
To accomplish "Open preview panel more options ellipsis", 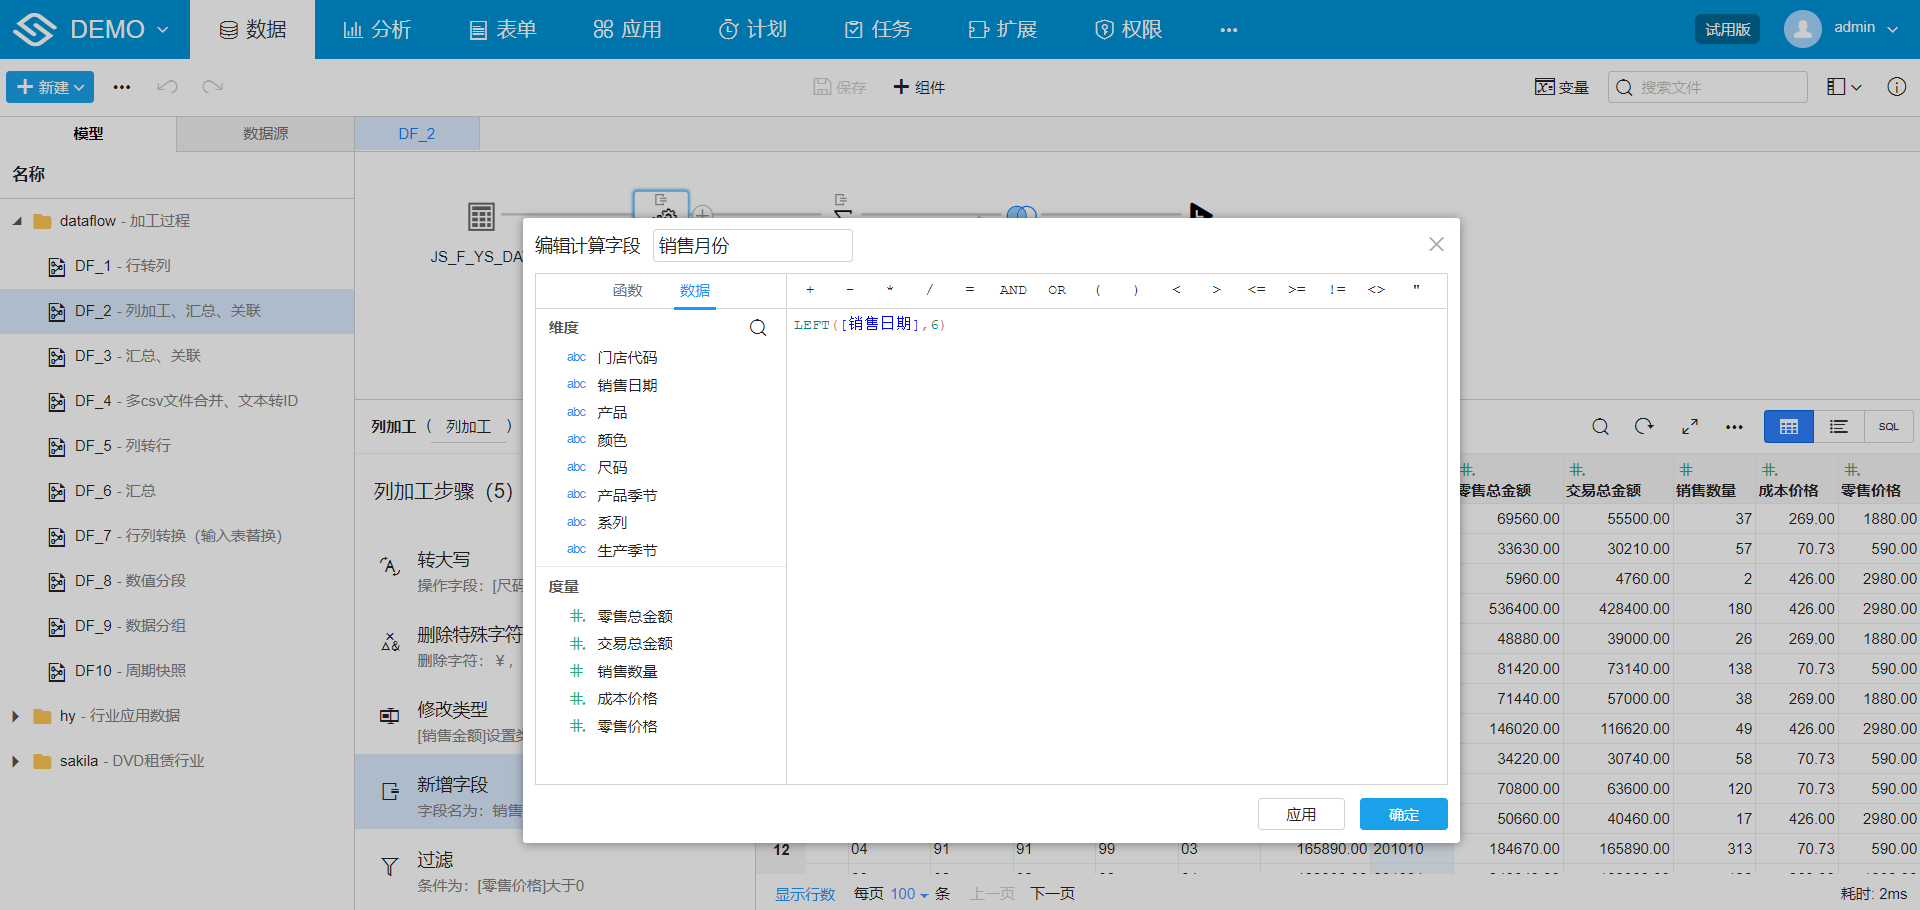I will tap(1734, 427).
